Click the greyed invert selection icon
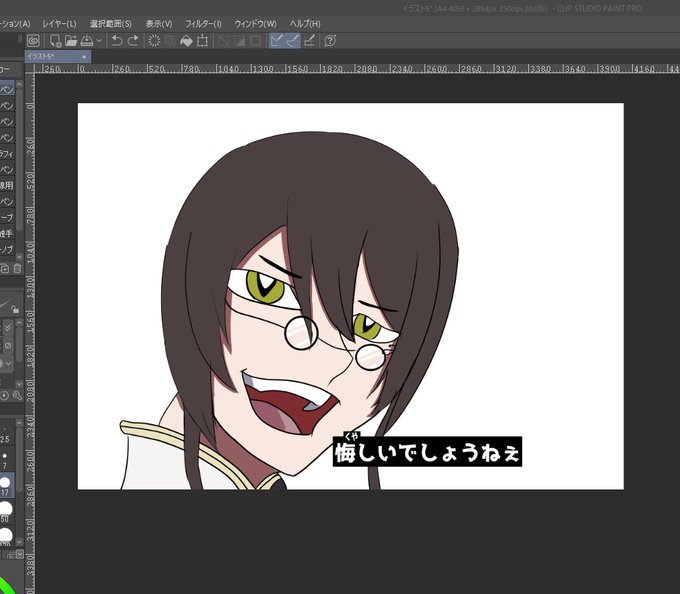Screen dimensions: 680x594 (239, 41)
